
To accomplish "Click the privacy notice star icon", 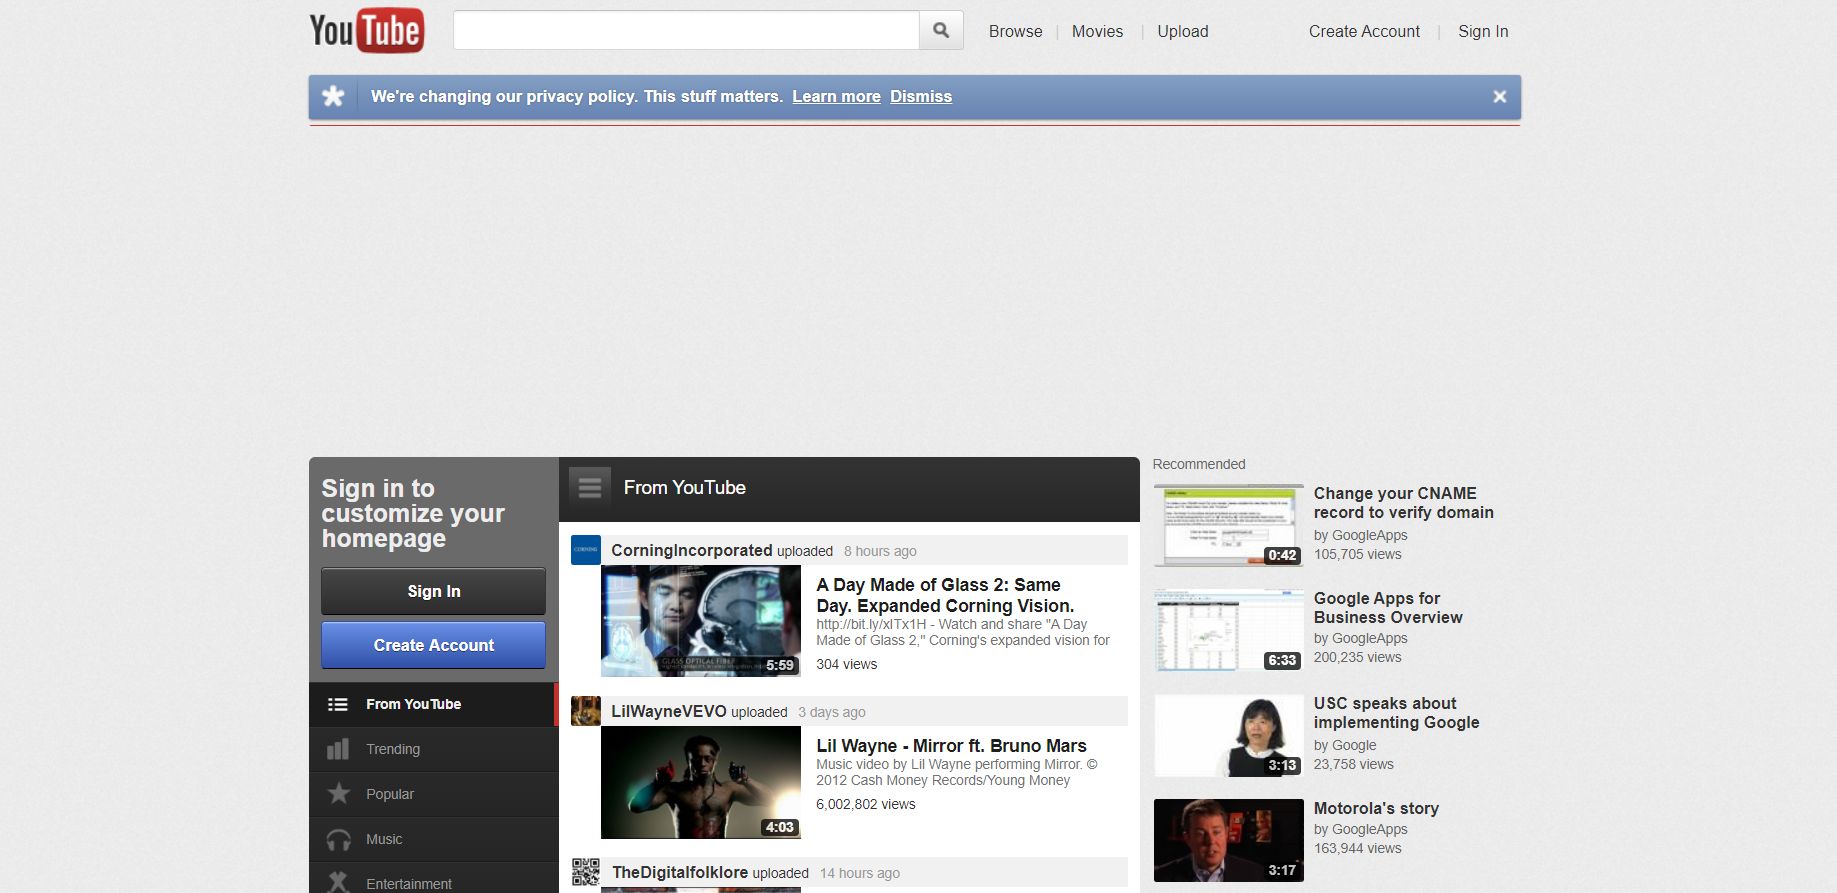I will [x=333, y=96].
